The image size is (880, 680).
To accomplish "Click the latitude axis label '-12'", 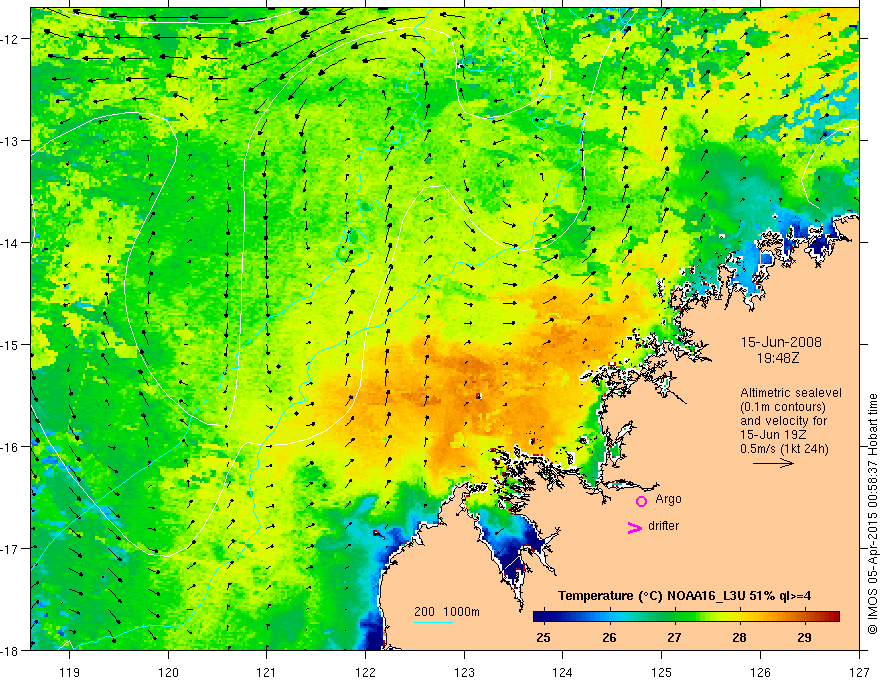I will click(10, 39).
